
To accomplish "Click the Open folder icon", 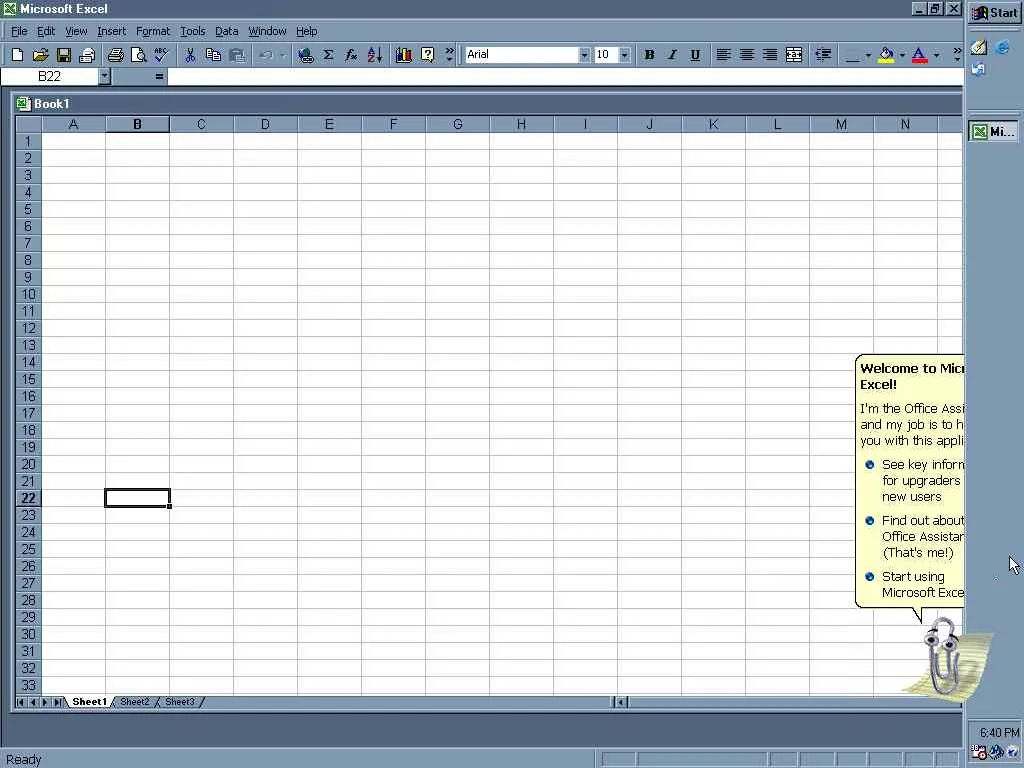I will pos(40,55).
